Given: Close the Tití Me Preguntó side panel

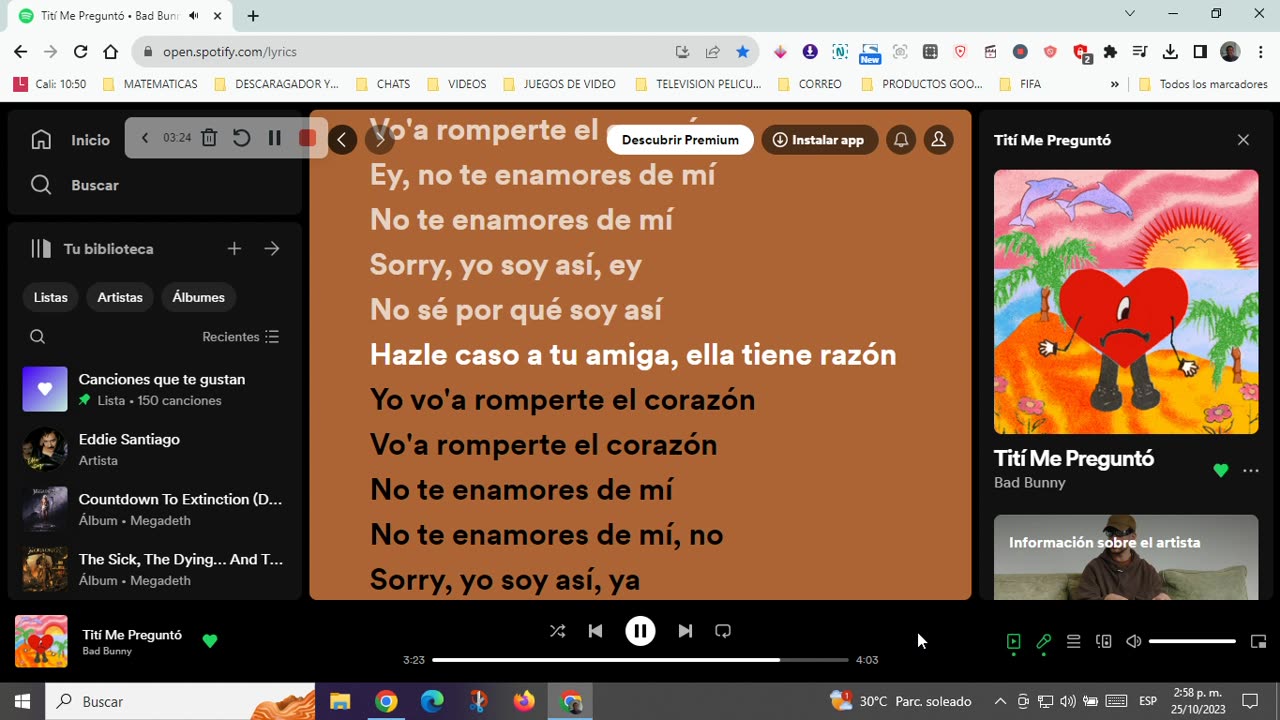Looking at the screenshot, I should 1243,140.
